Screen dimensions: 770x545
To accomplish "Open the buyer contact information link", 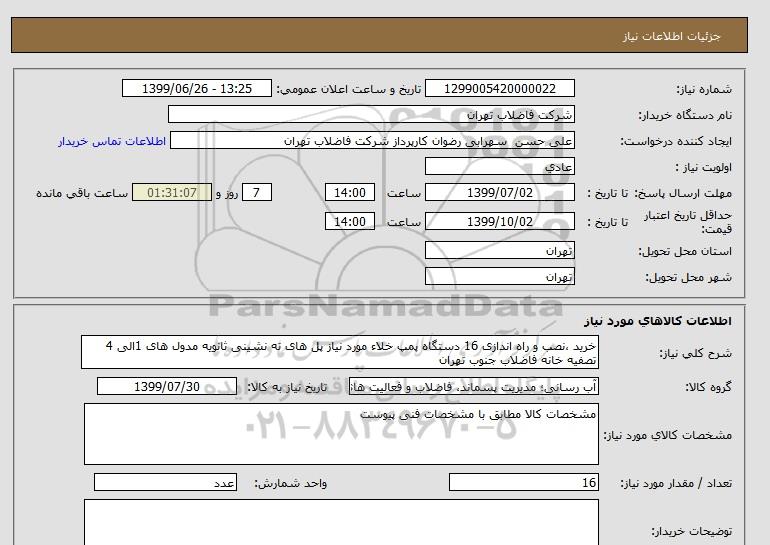I will [112, 141].
